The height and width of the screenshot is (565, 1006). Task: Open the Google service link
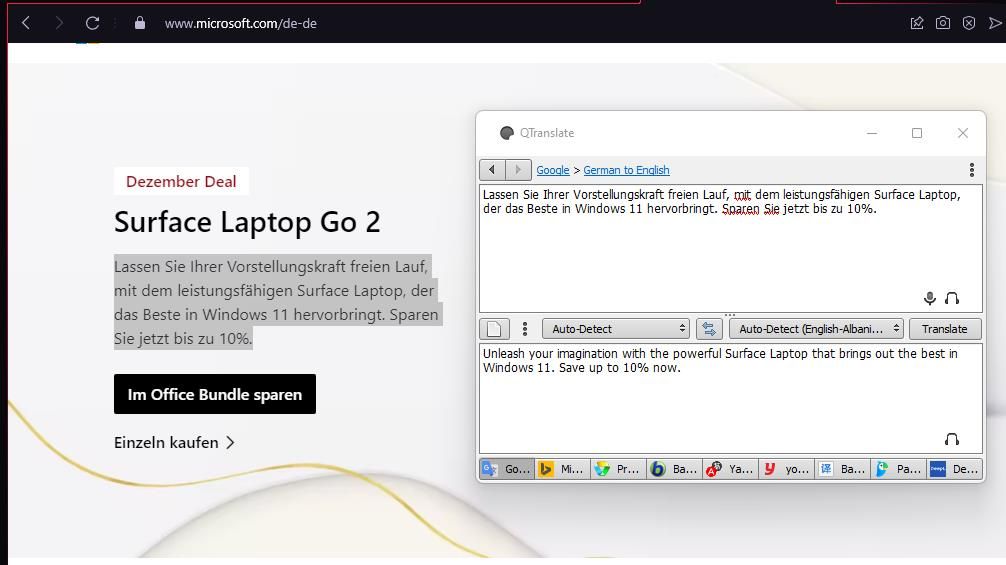pyautogui.click(x=553, y=170)
